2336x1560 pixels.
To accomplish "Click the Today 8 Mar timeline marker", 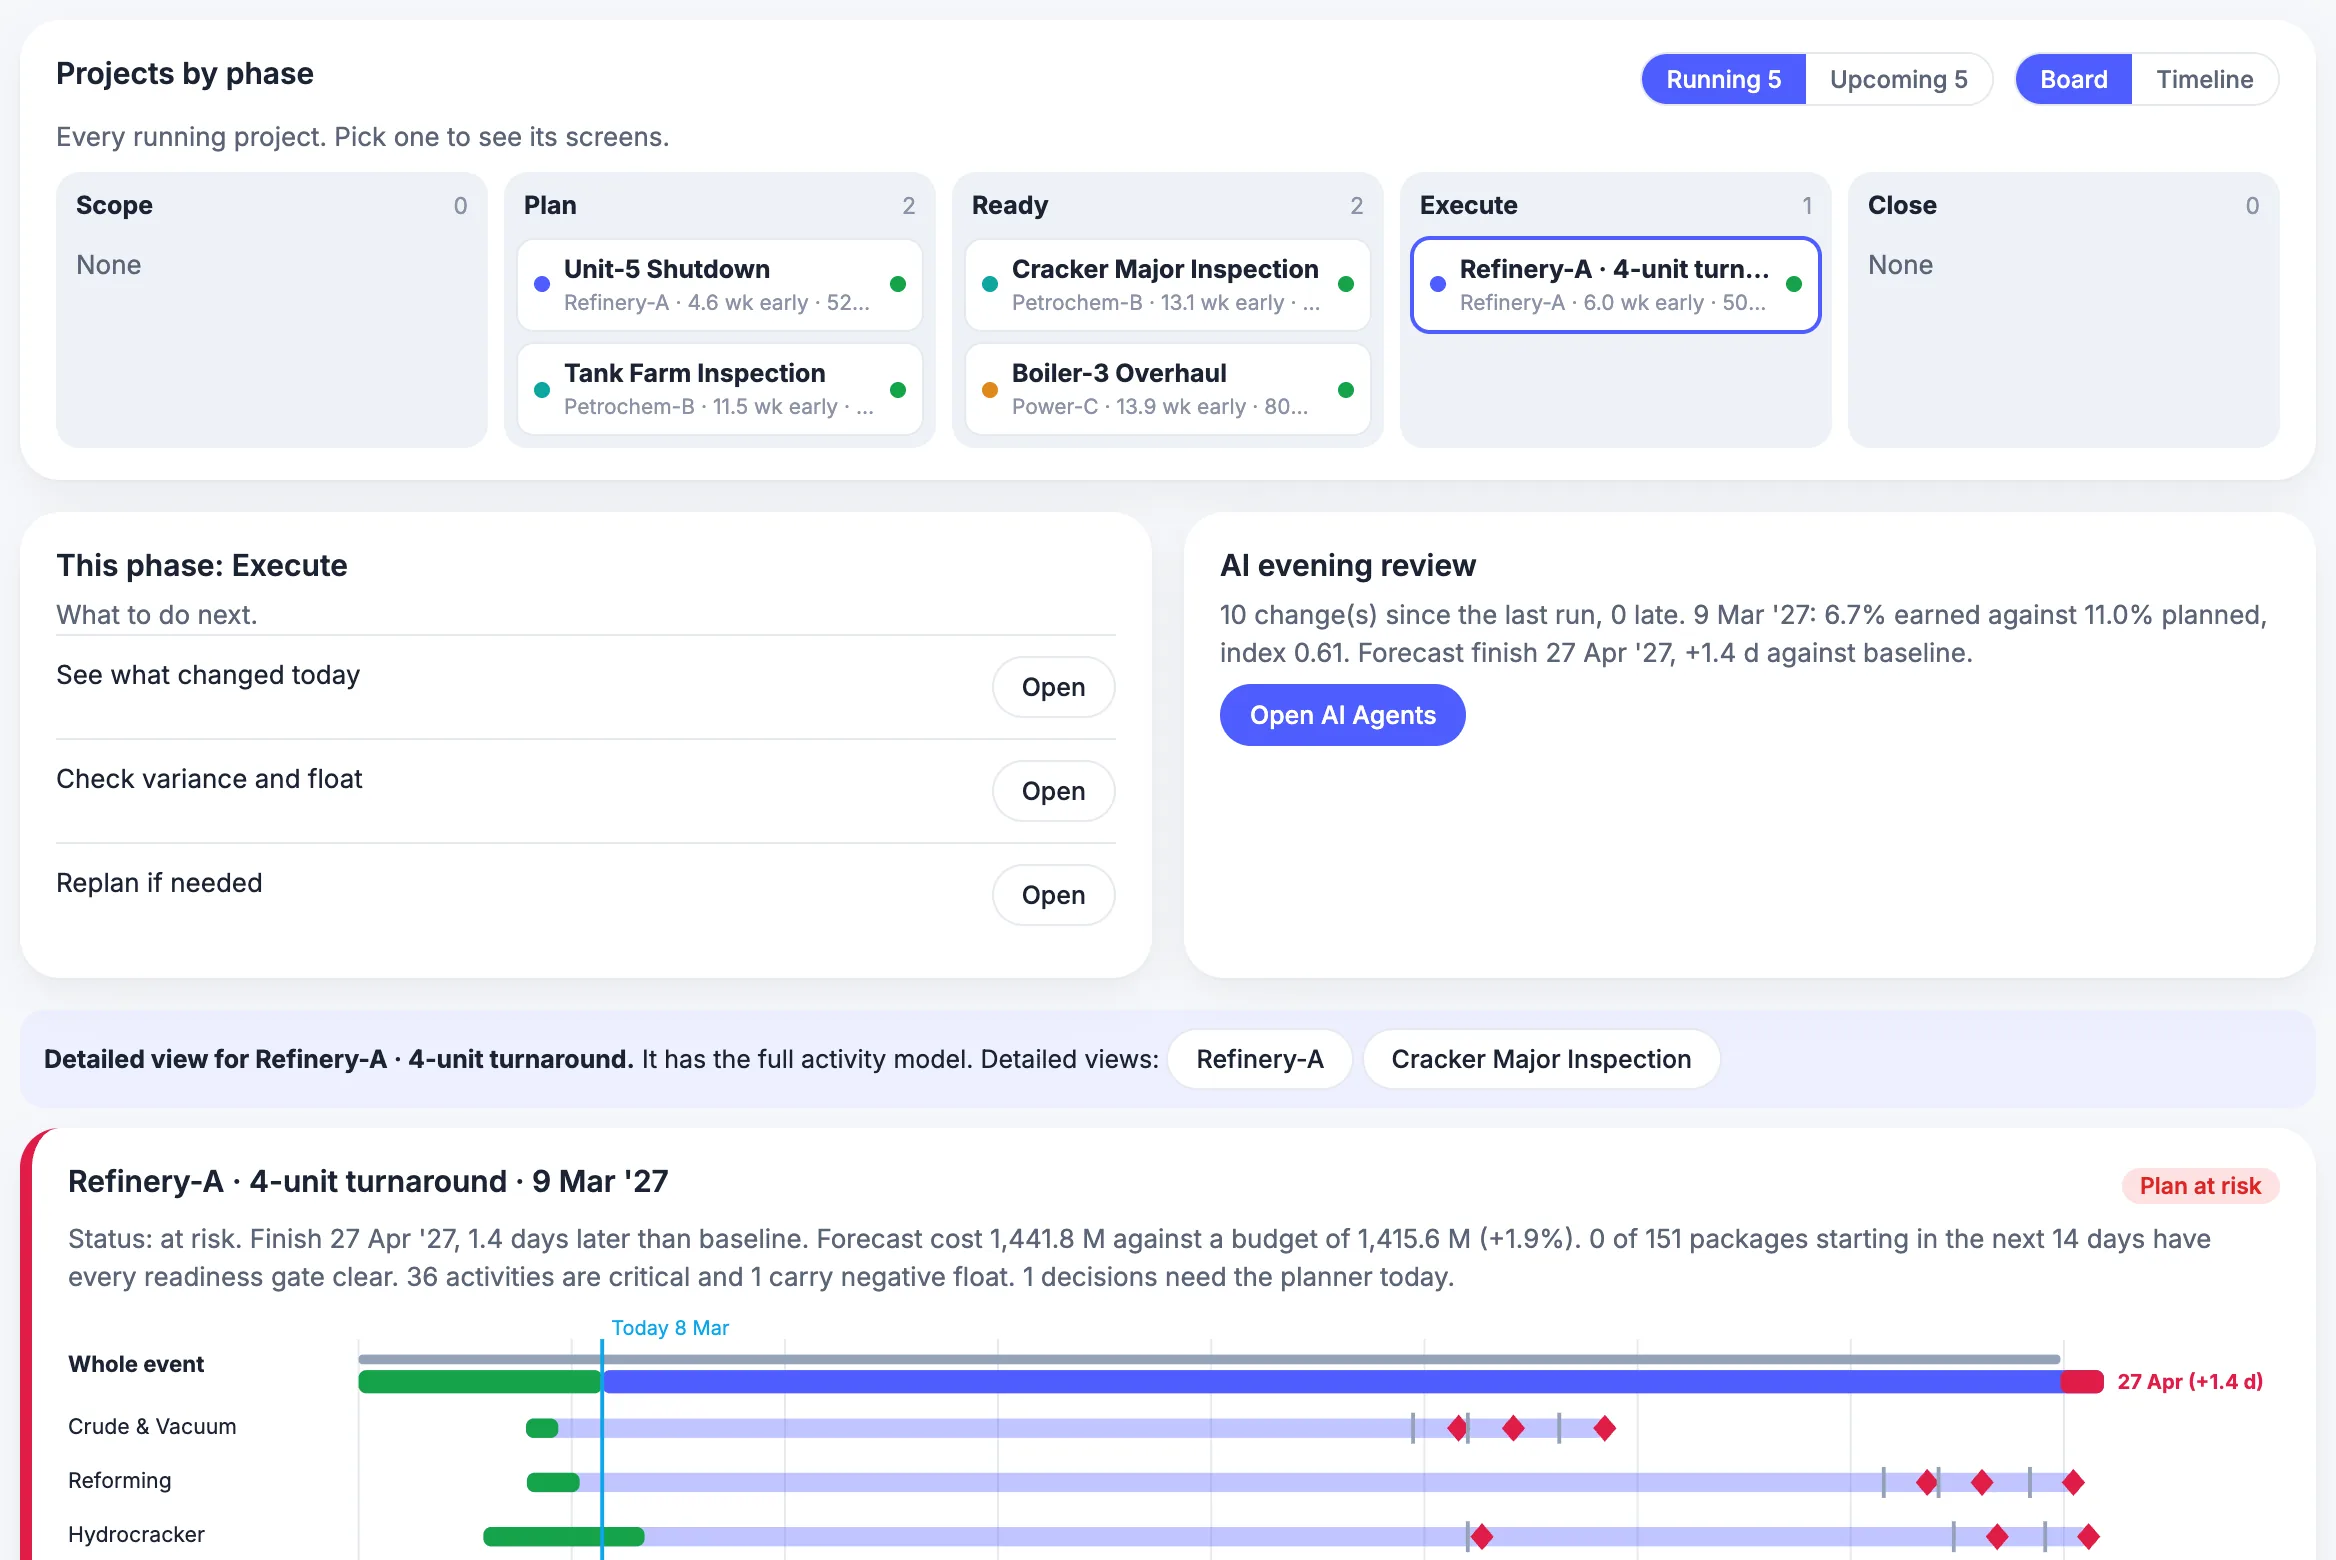I will pos(670,1328).
